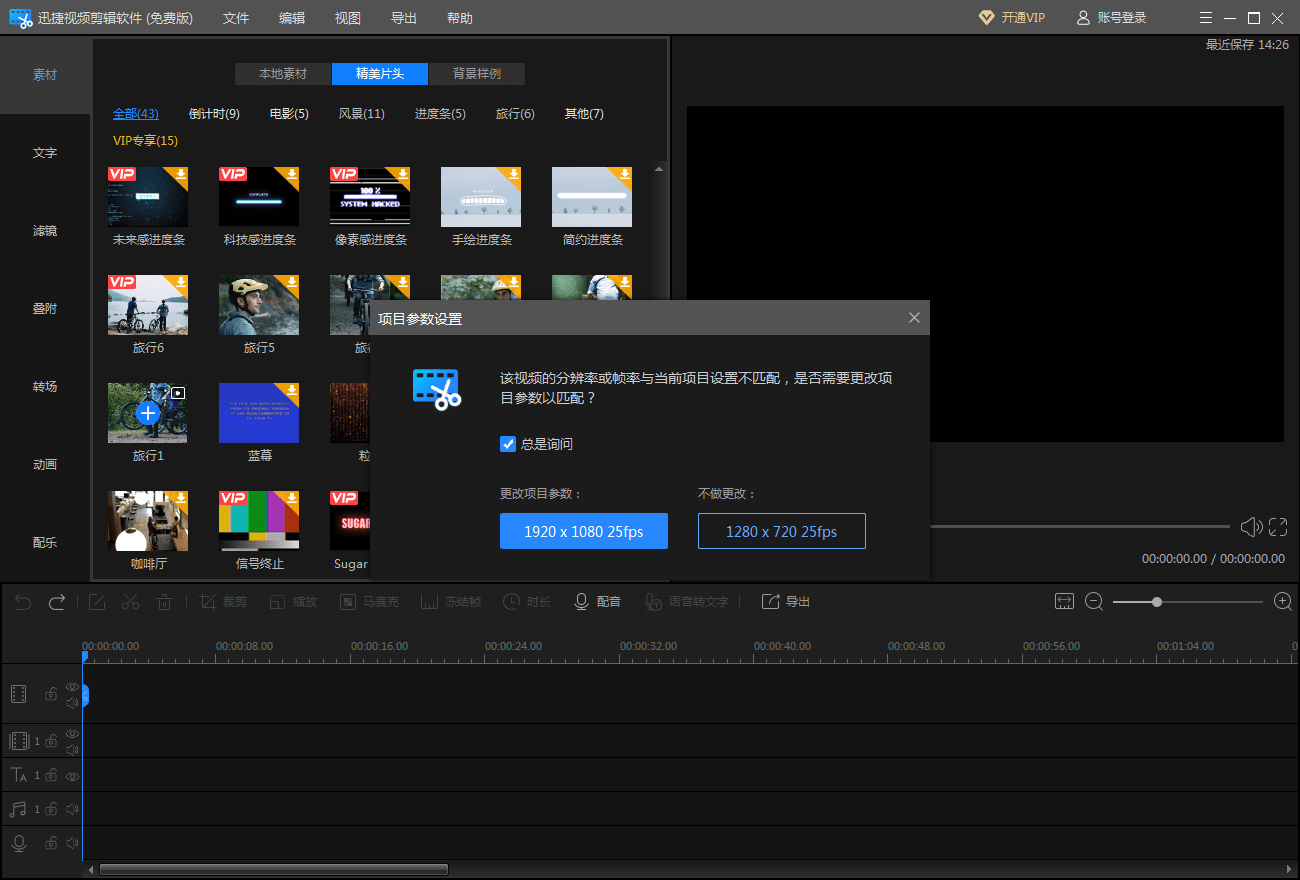Image resolution: width=1300 pixels, height=880 pixels.
Task: Uncheck the 总是询问 checkbox
Action: coord(508,444)
